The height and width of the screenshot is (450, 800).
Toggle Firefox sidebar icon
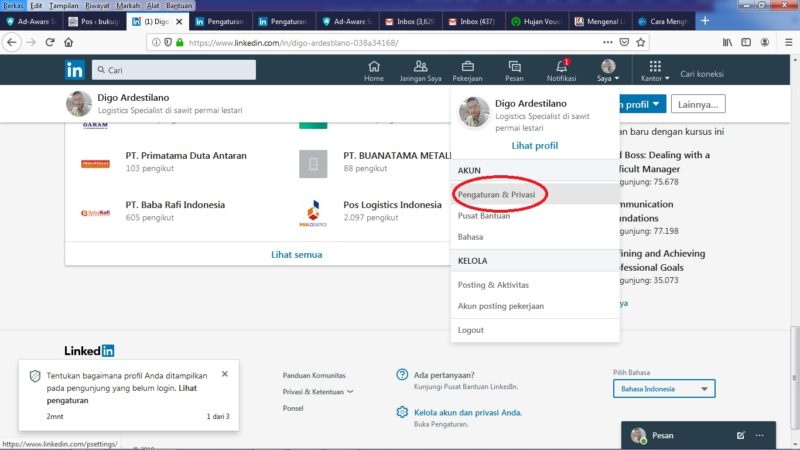[x=746, y=42]
